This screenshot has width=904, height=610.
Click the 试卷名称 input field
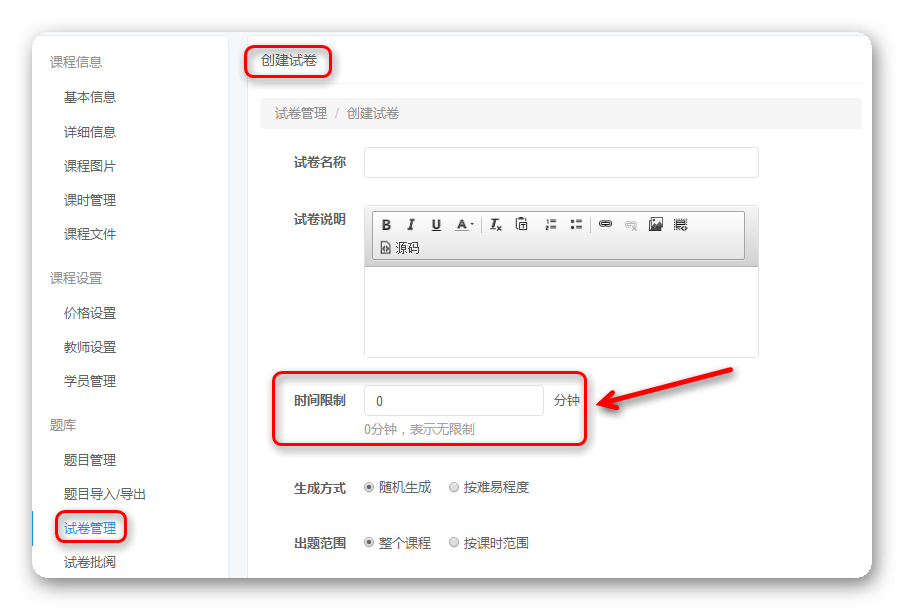pos(561,162)
